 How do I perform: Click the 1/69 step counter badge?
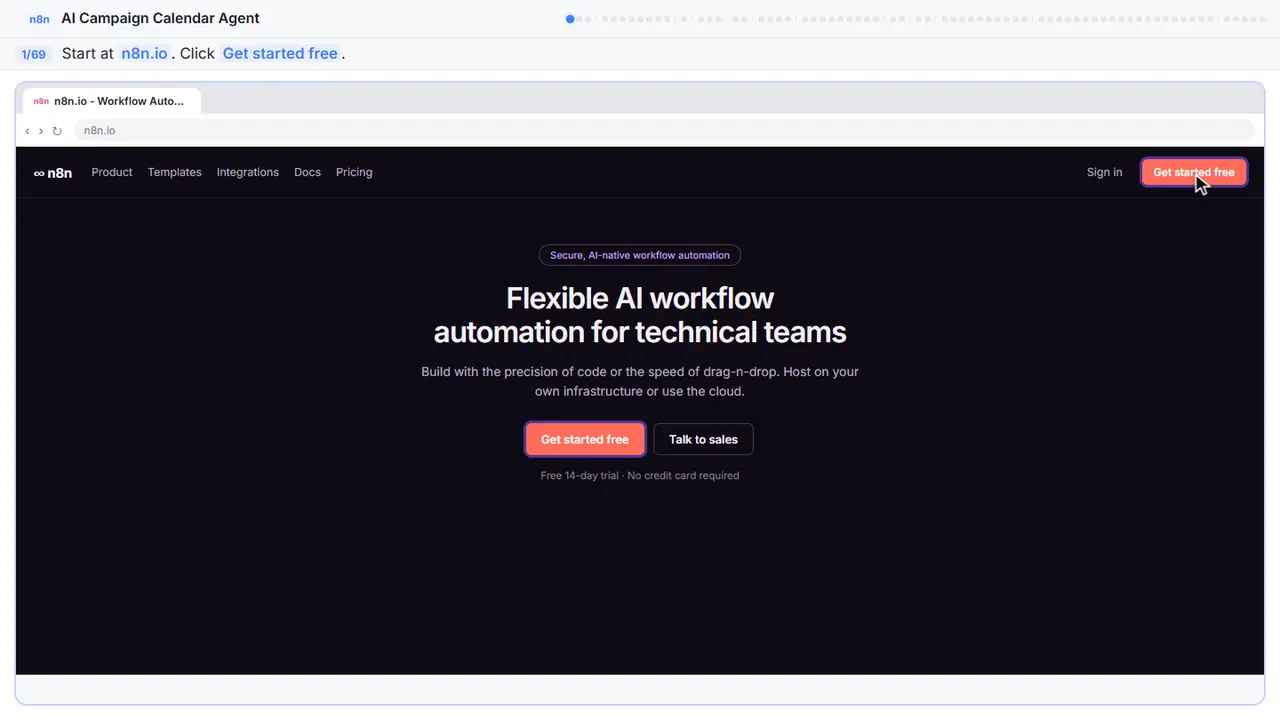[x=33, y=54]
